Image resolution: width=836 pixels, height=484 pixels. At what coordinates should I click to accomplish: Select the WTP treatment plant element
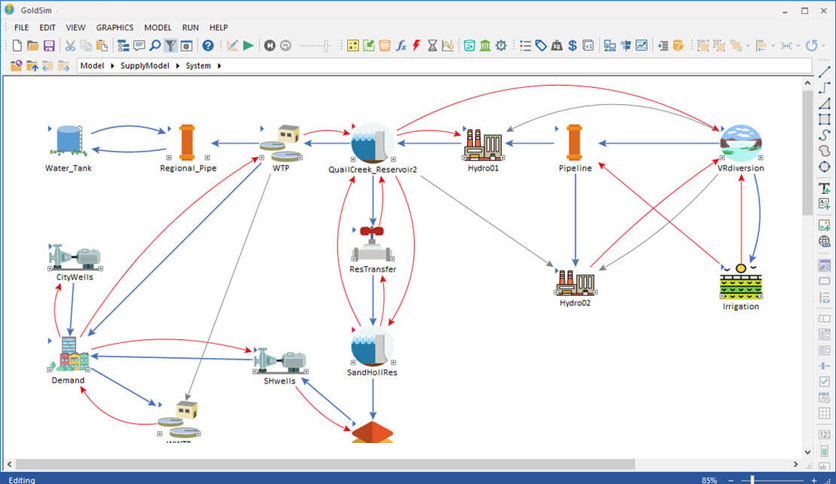(x=281, y=143)
